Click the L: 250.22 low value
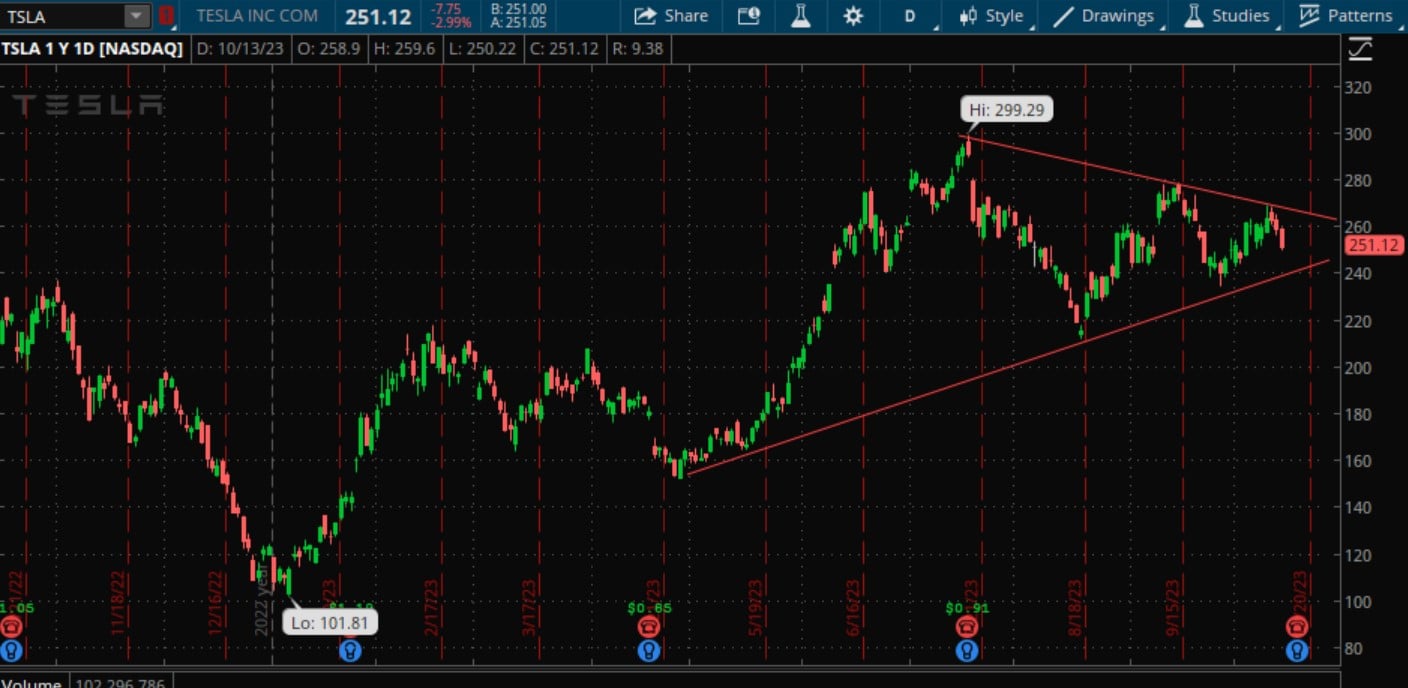 484,48
